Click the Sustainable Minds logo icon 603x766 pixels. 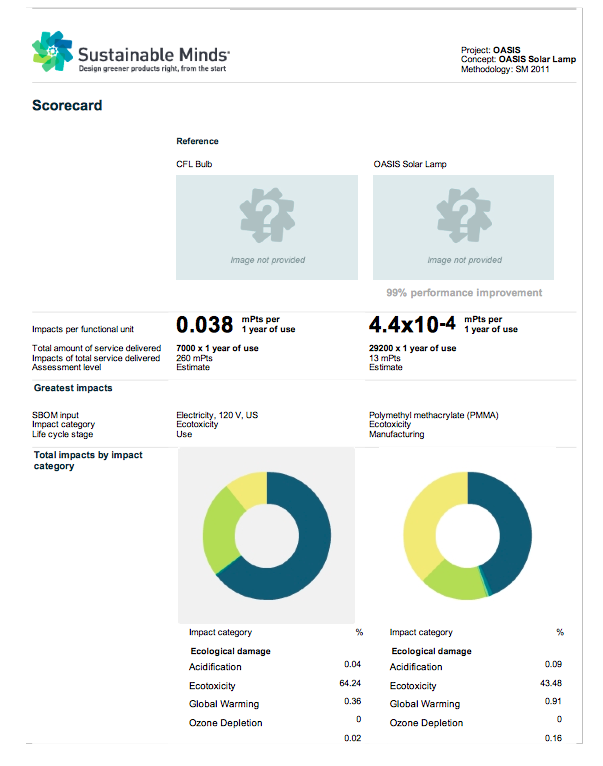click(52, 51)
